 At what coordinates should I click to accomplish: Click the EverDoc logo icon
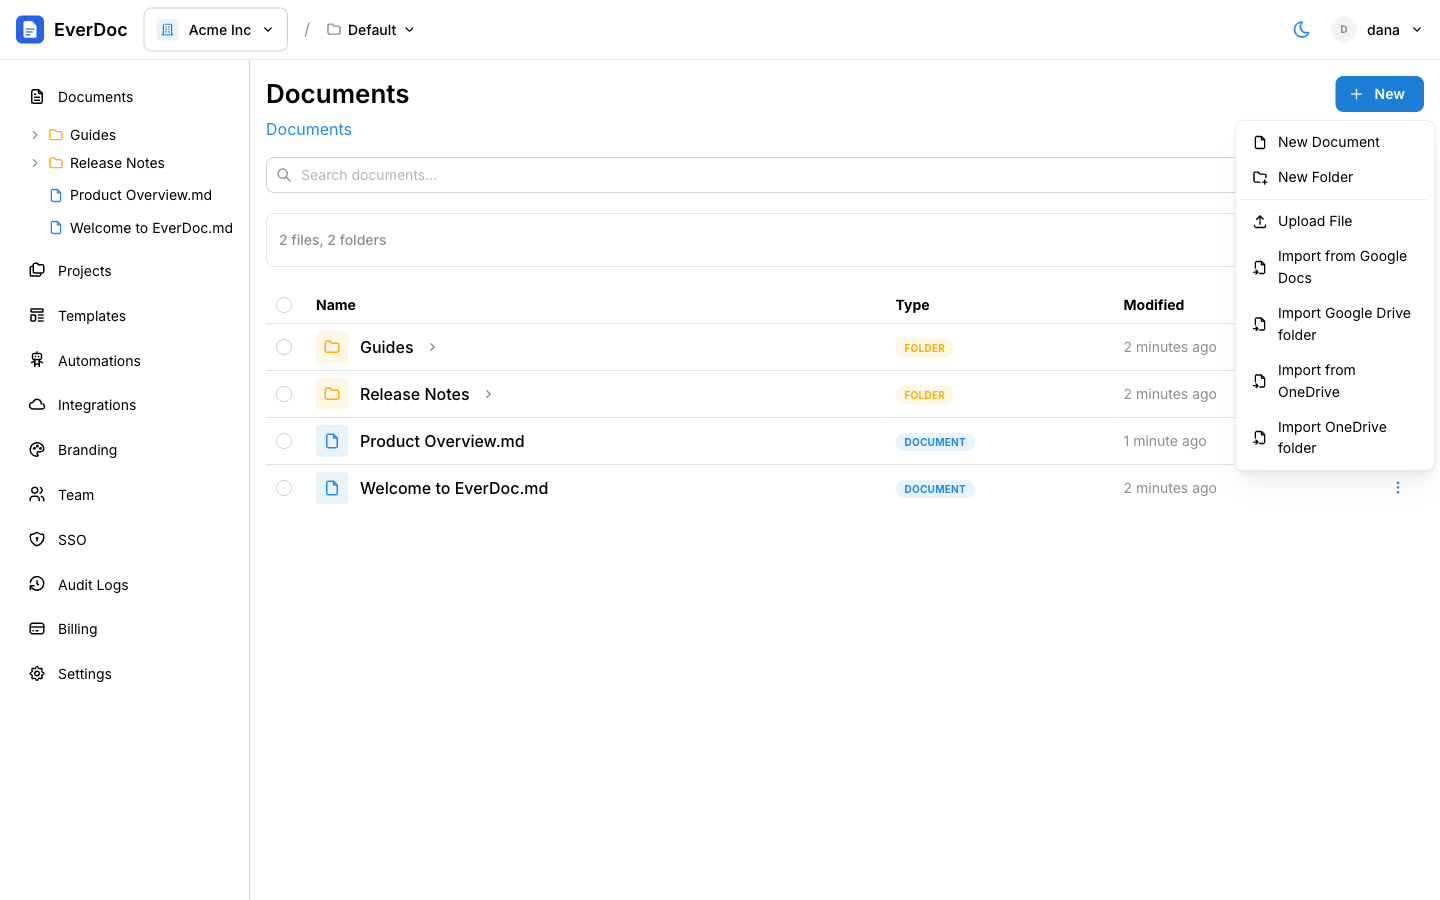[x=30, y=30]
